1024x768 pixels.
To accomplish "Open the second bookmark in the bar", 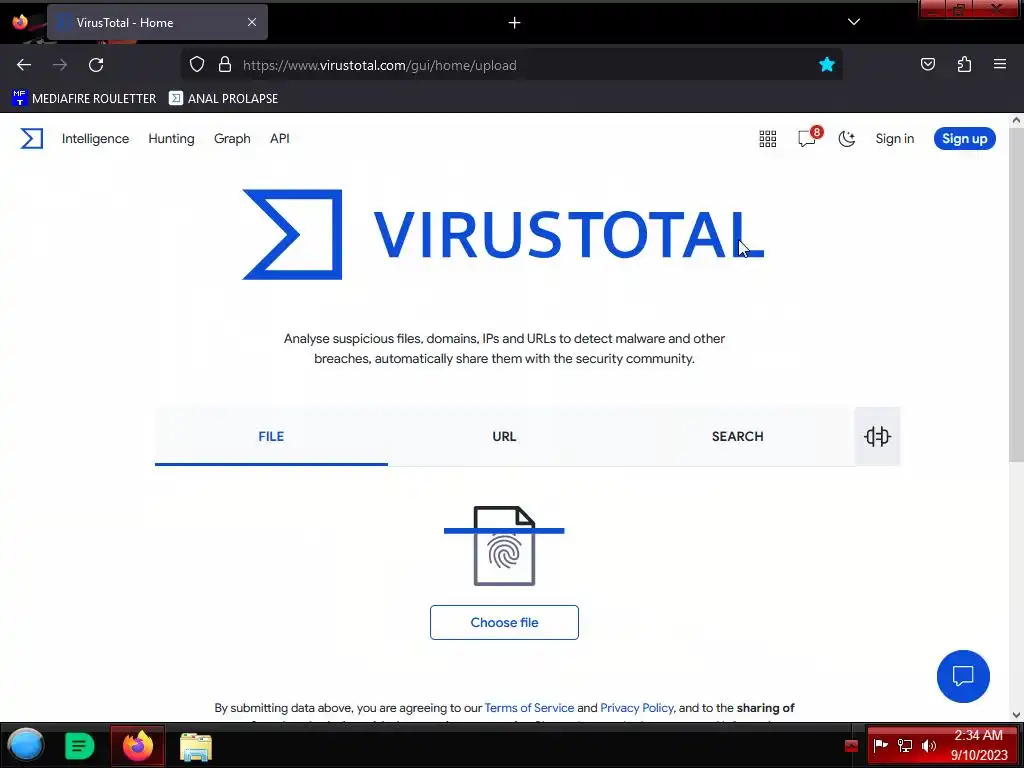I will pos(223,99).
